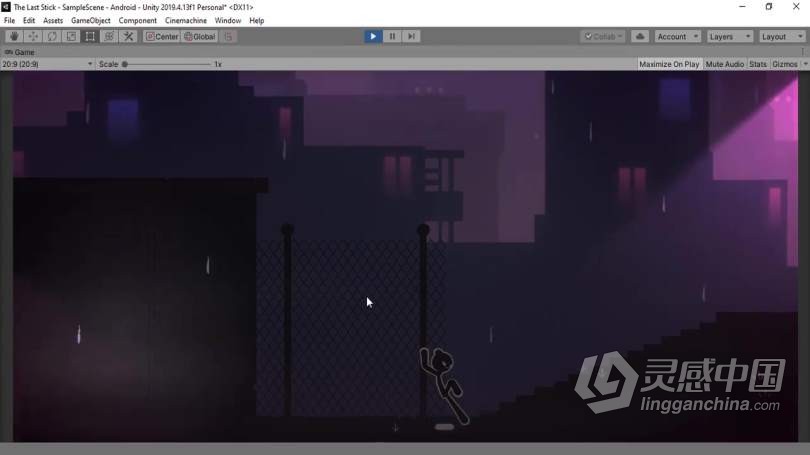Open the Account dropdown
This screenshot has height=455, width=810.
(x=678, y=36)
